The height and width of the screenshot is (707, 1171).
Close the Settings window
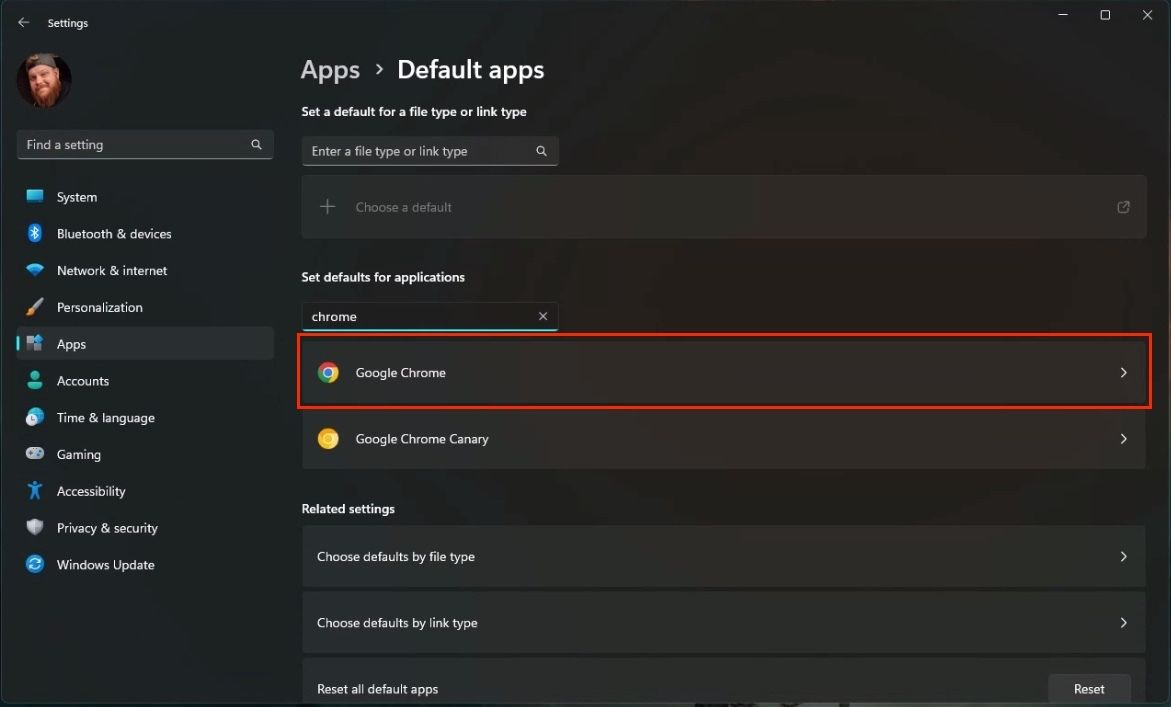(x=1147, y=15)
